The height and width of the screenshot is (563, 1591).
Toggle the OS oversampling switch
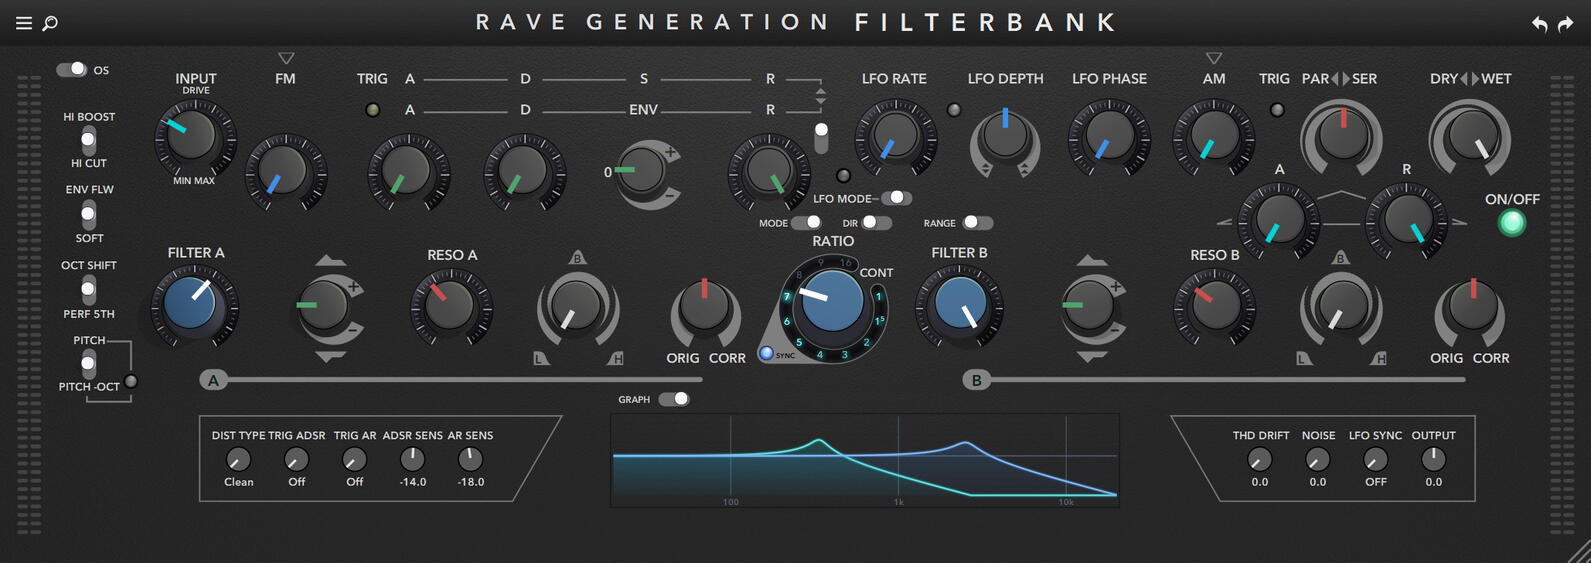click(x=72, y=69)
